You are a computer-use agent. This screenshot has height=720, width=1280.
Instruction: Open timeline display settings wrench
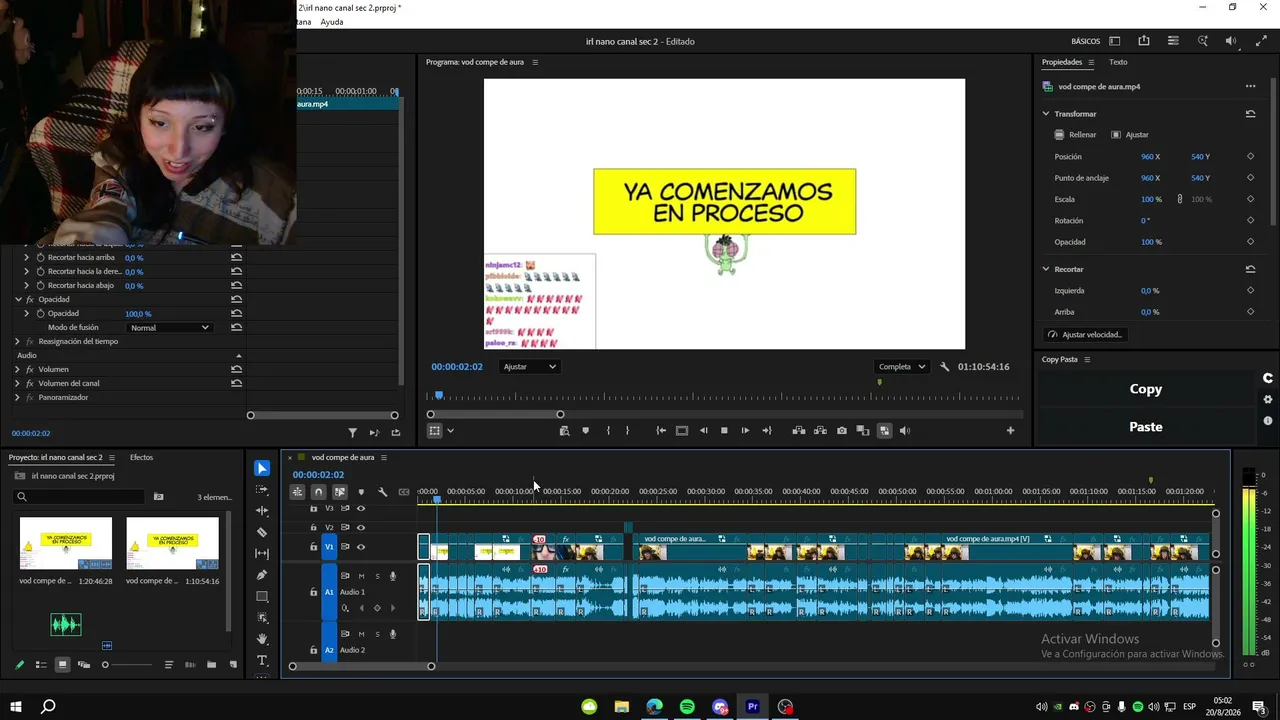[x=382, y=492]
